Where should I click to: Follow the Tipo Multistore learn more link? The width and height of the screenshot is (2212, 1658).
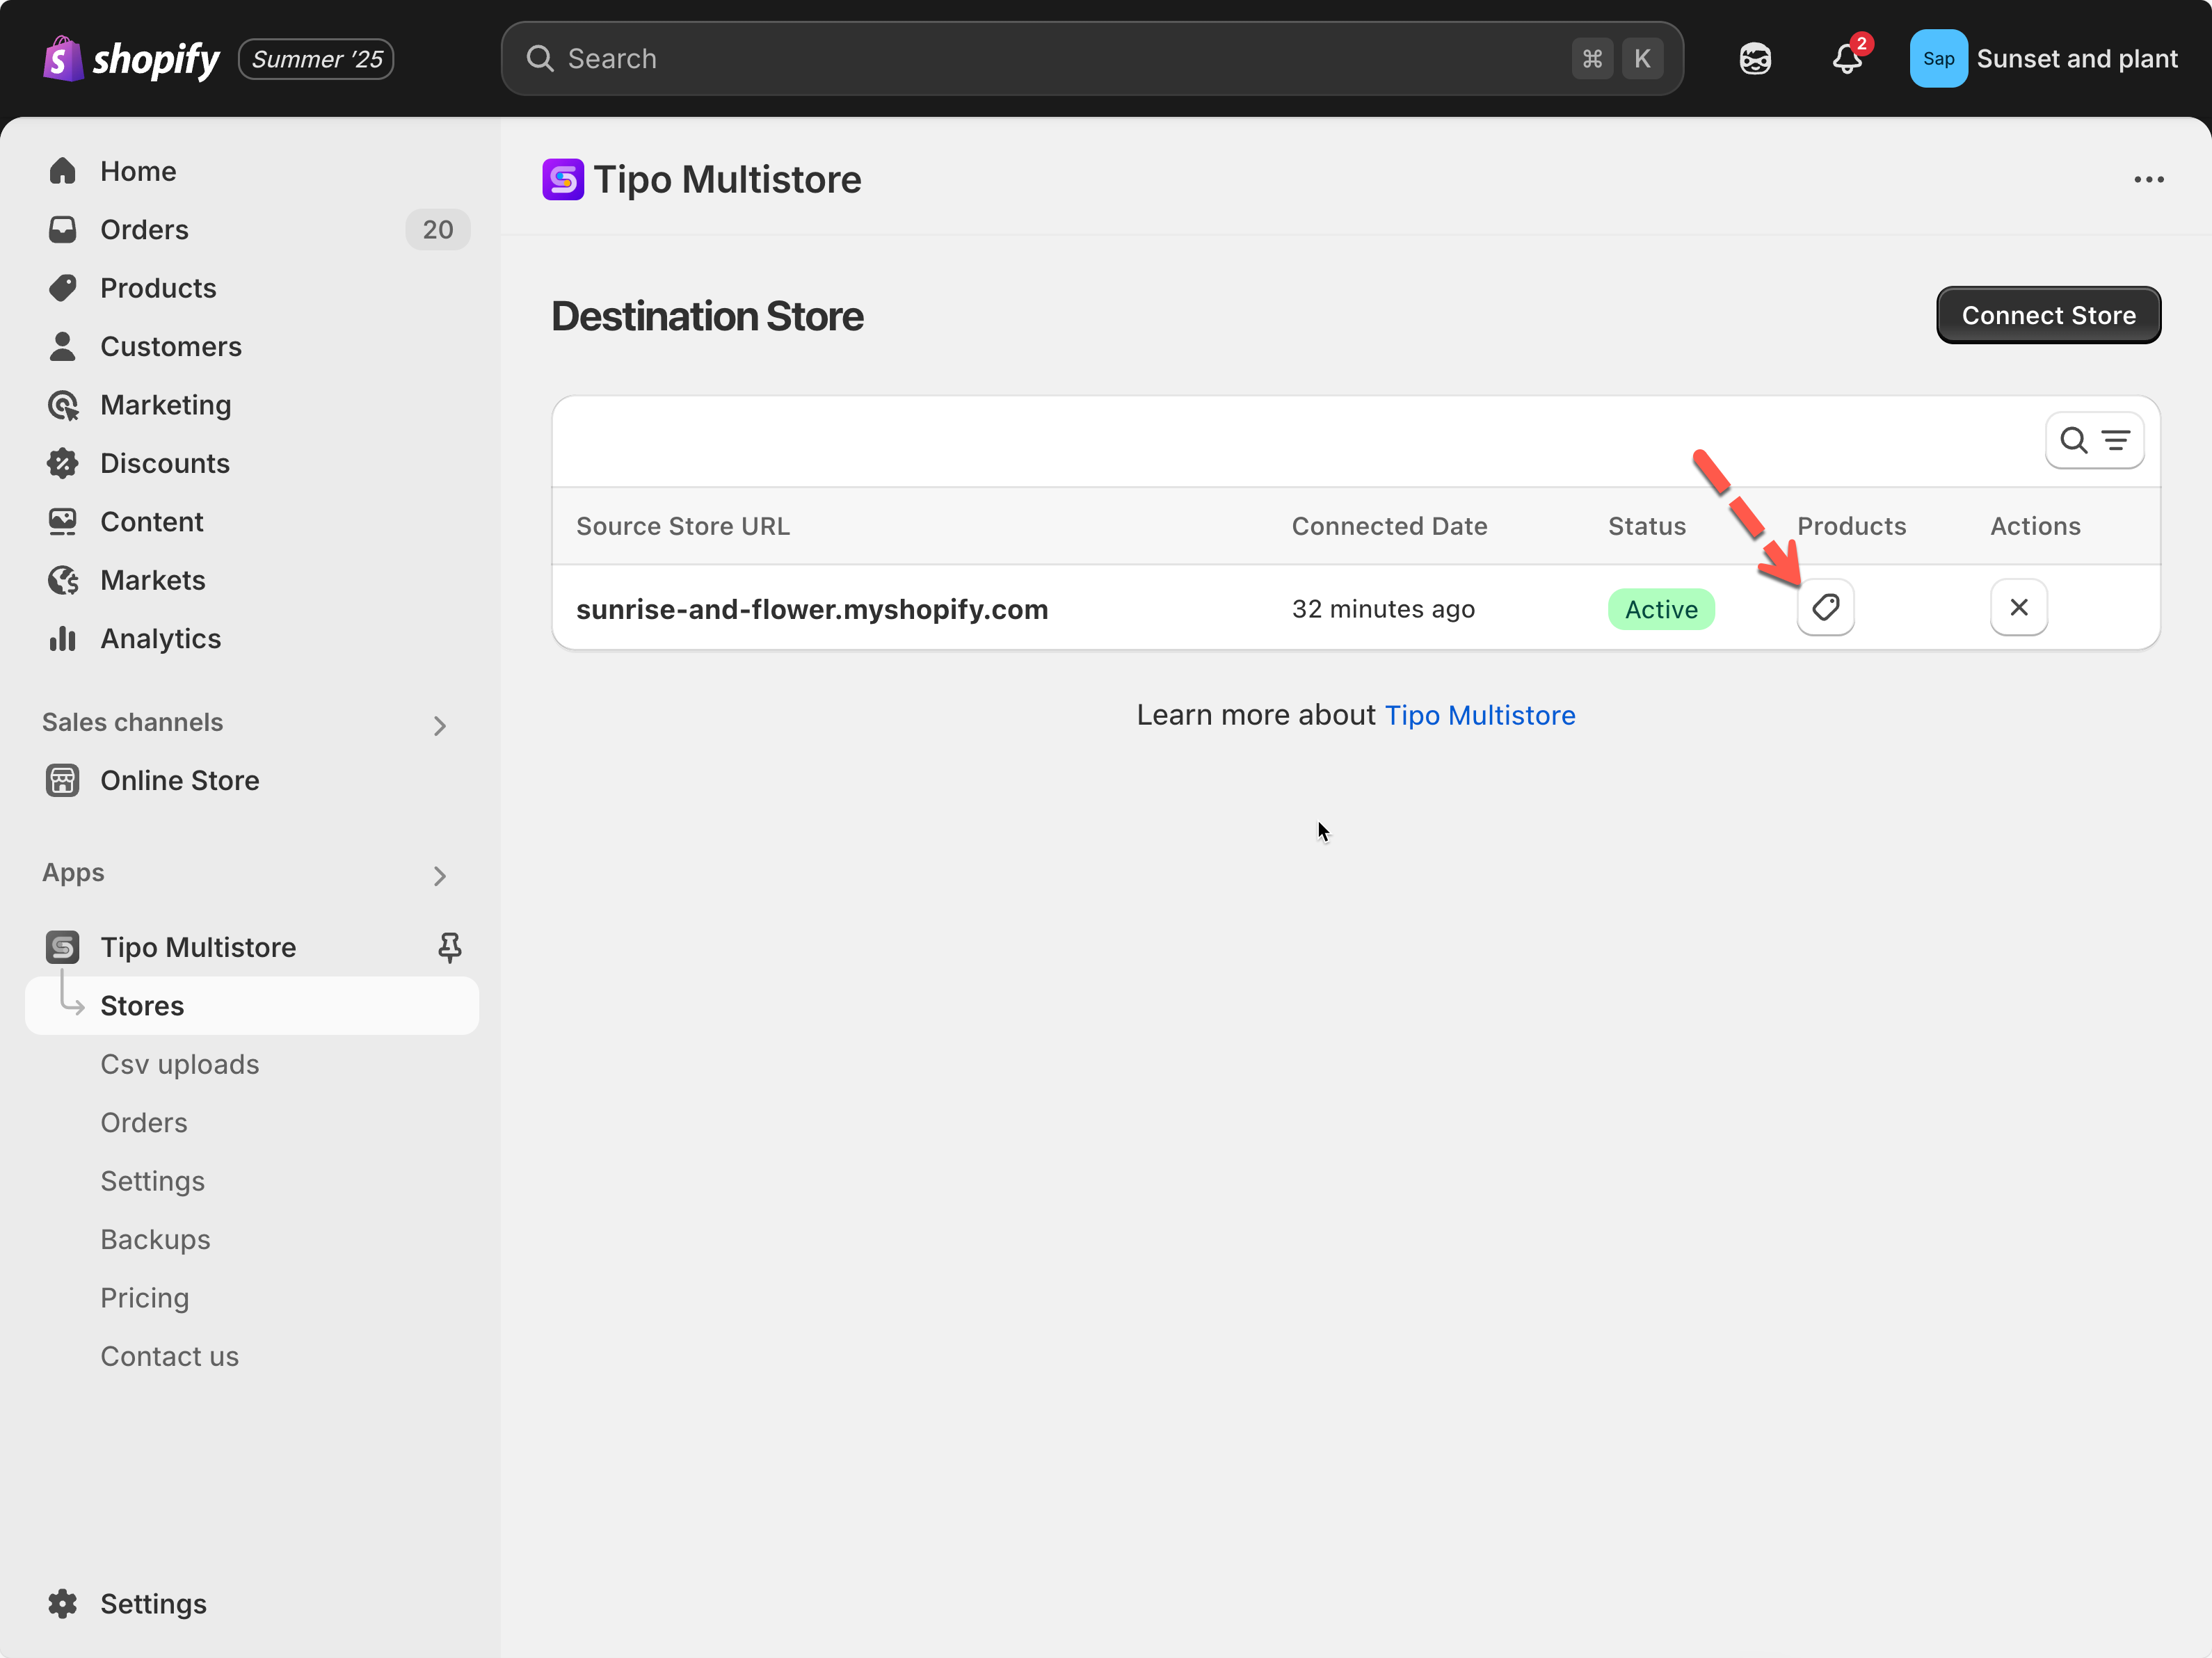tap(1479, 715)
